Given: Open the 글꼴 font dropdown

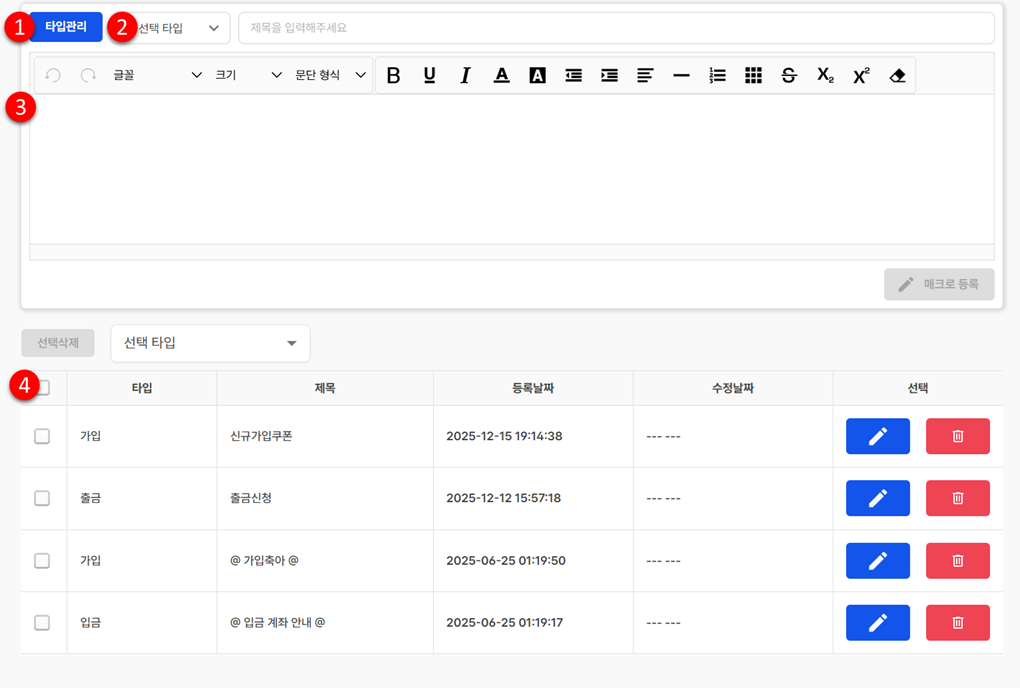Looking at the screenshot, I should click(156, 76).
